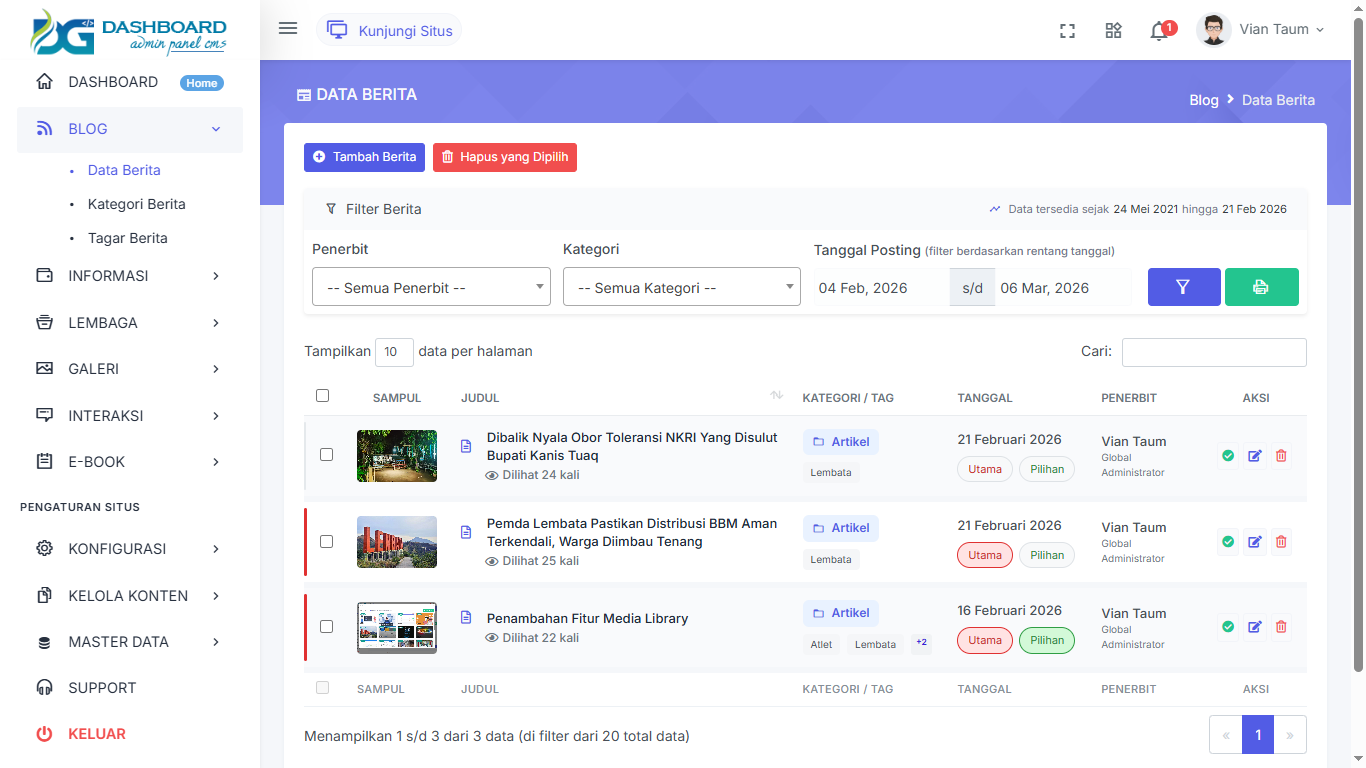Open the apps grid icon in header
The width and height of the screenshot is (1366, 768).
(1113, 31)
